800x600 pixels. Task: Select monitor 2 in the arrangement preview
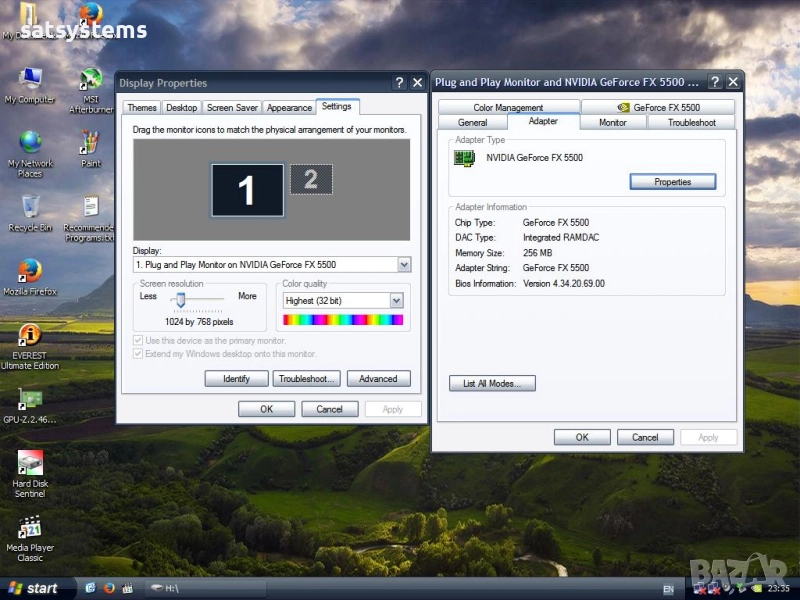[311, 180]
